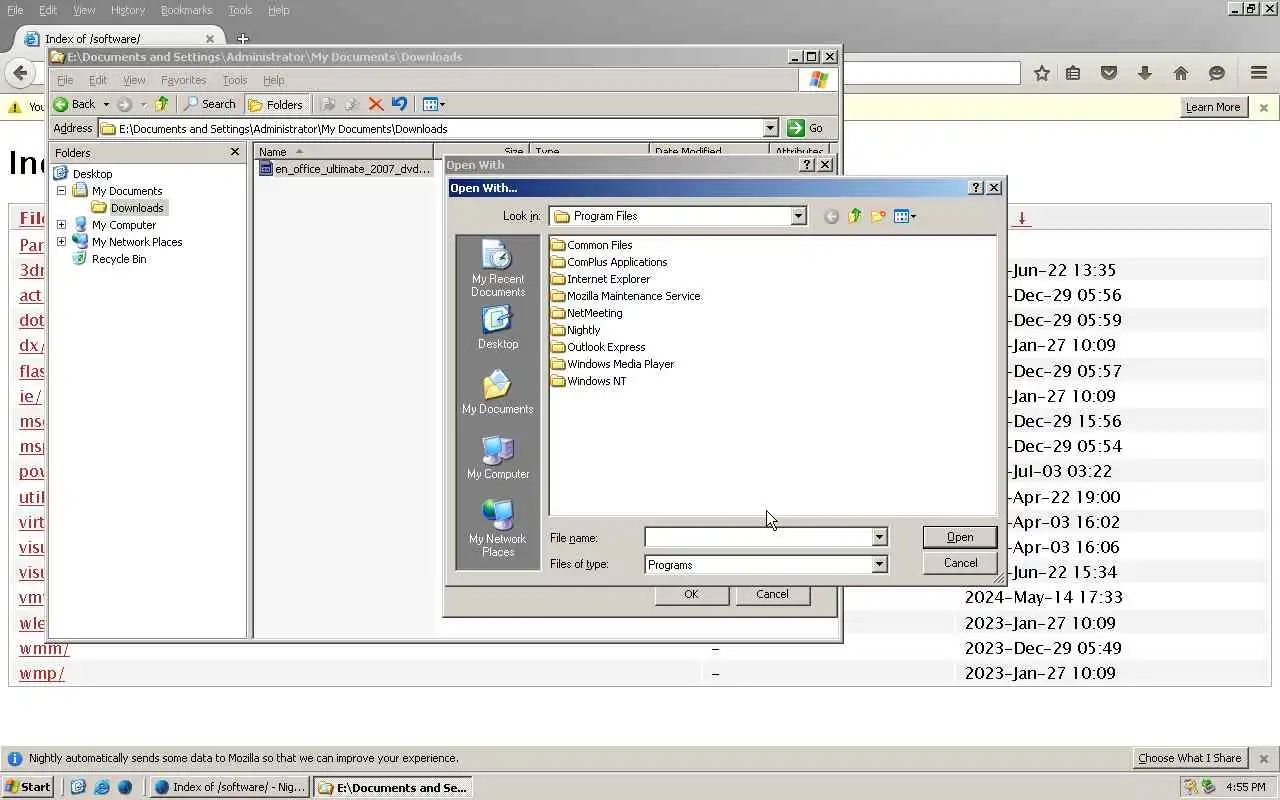Open My Network Places in places bar
Screen dimensions: 1280x800
(498, 528)
